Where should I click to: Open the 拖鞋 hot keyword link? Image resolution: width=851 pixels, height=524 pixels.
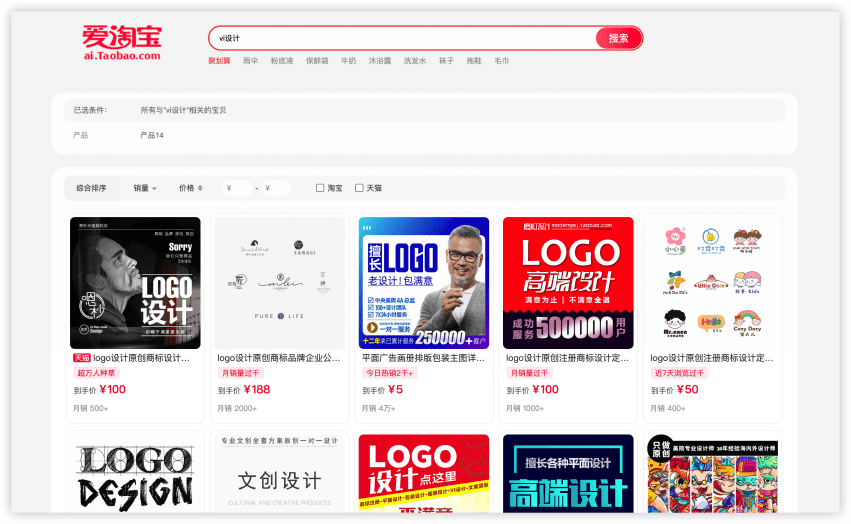474,61
